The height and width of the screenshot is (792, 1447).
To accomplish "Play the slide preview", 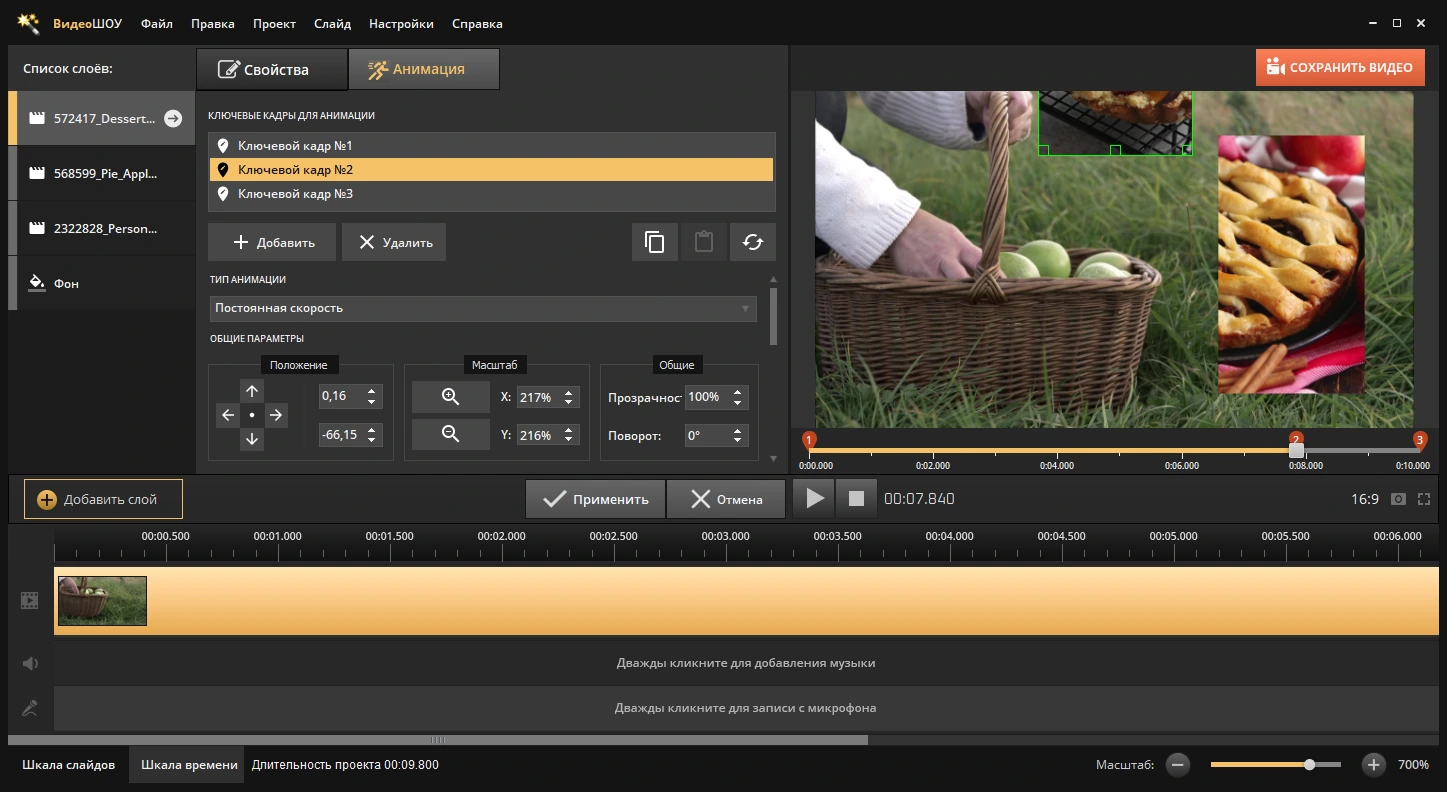I will click(x=815, y=498).
